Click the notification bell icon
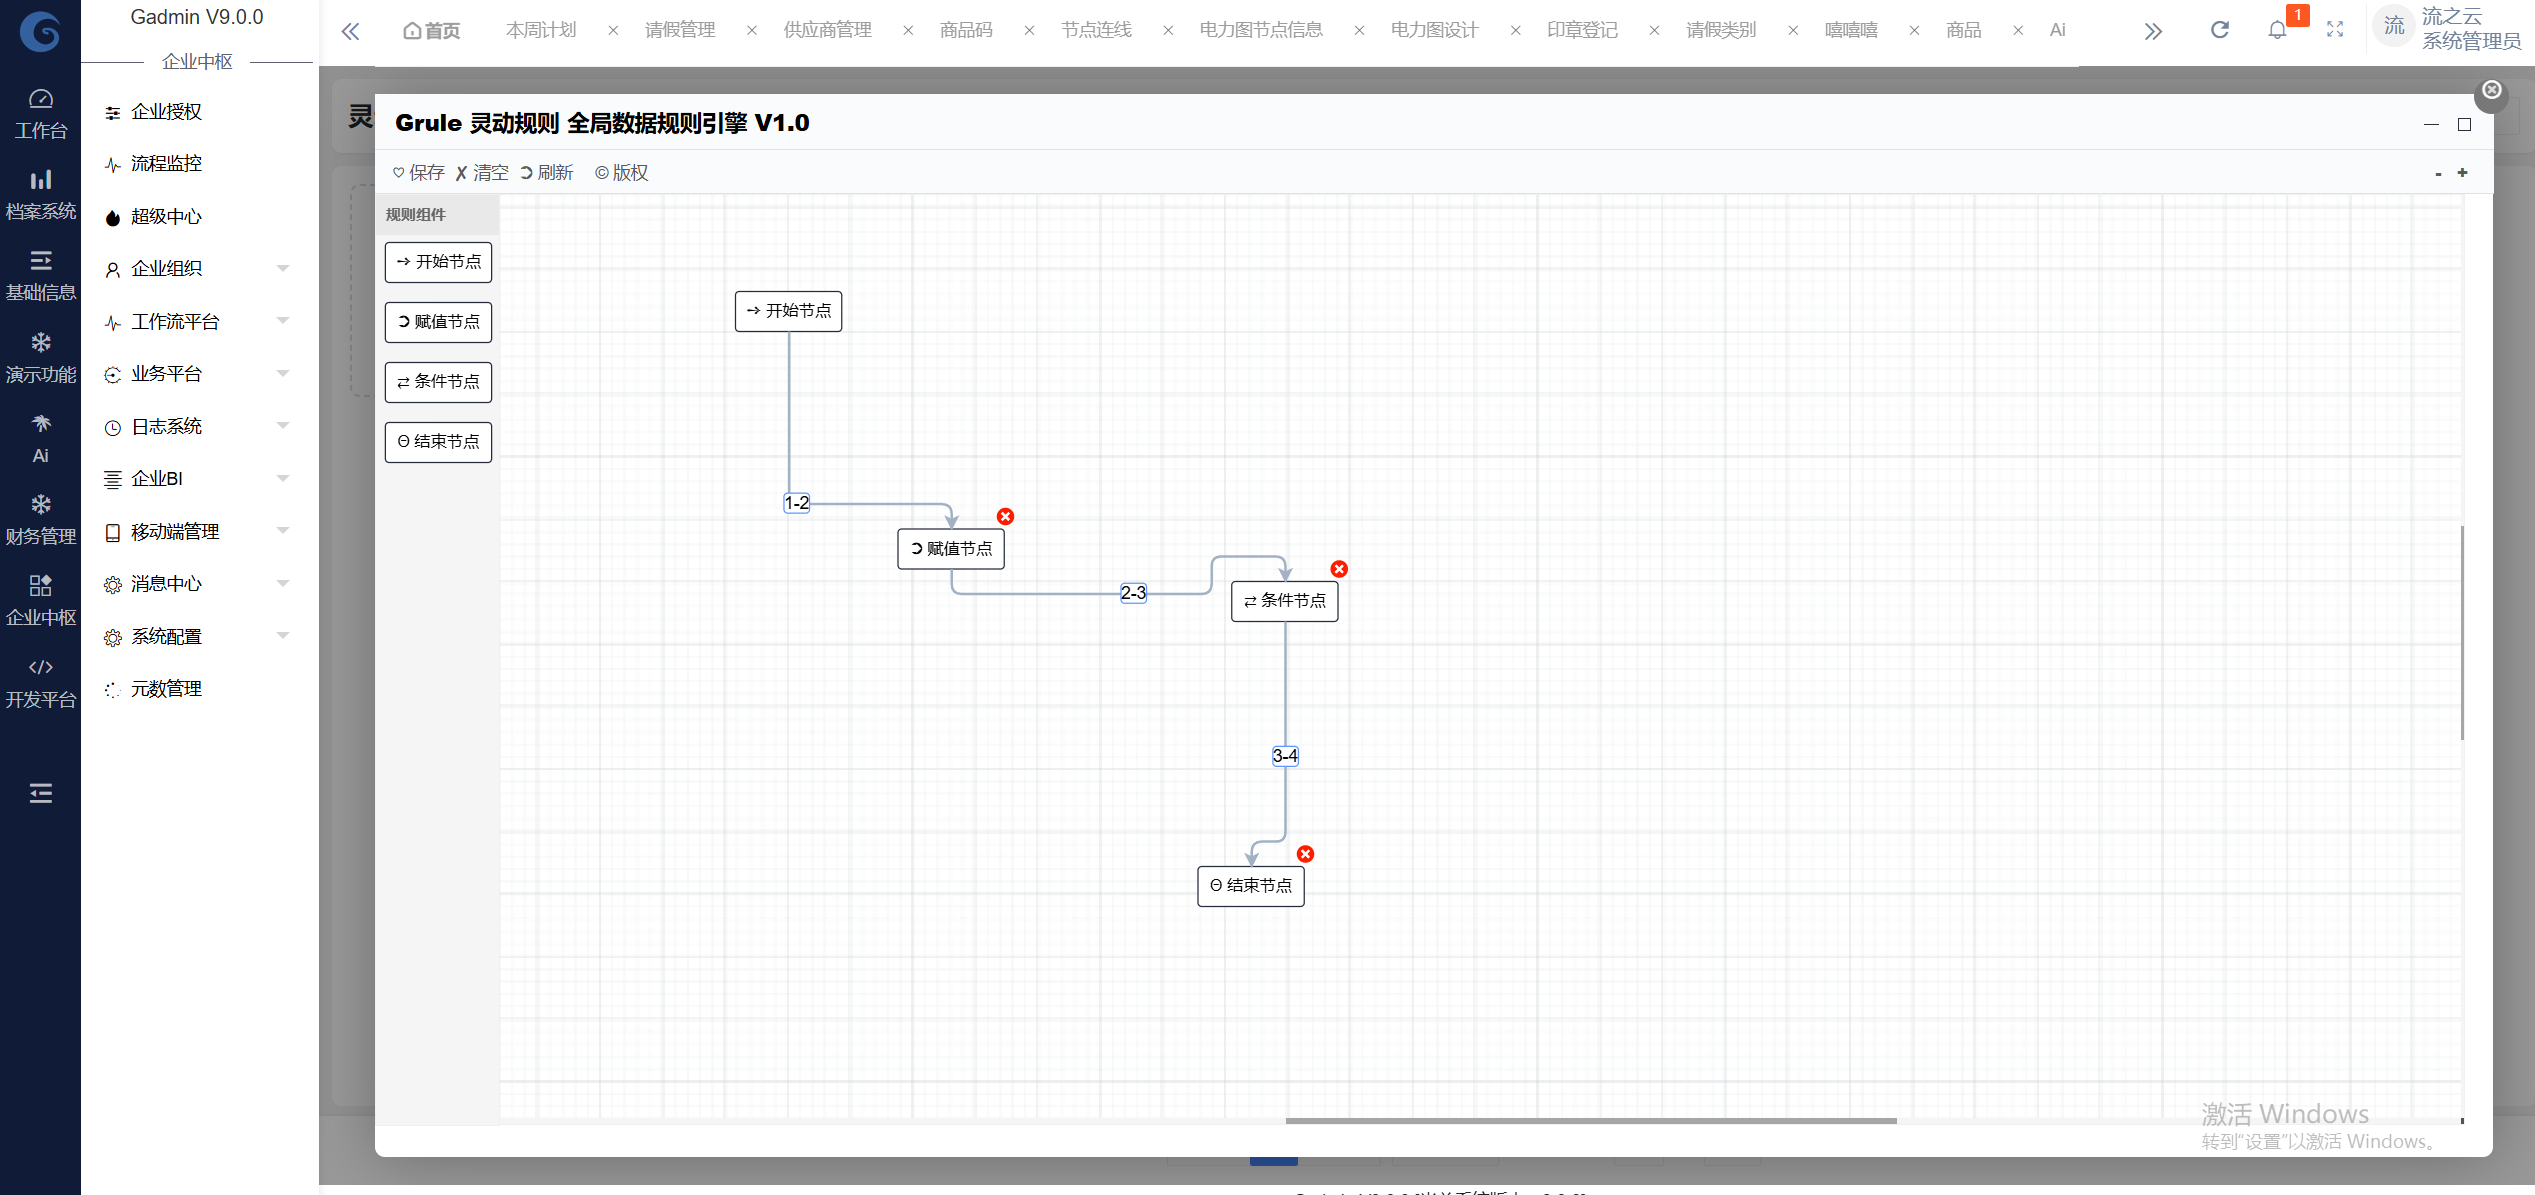This screenshot has height=1195, width=2535. 2277,30
